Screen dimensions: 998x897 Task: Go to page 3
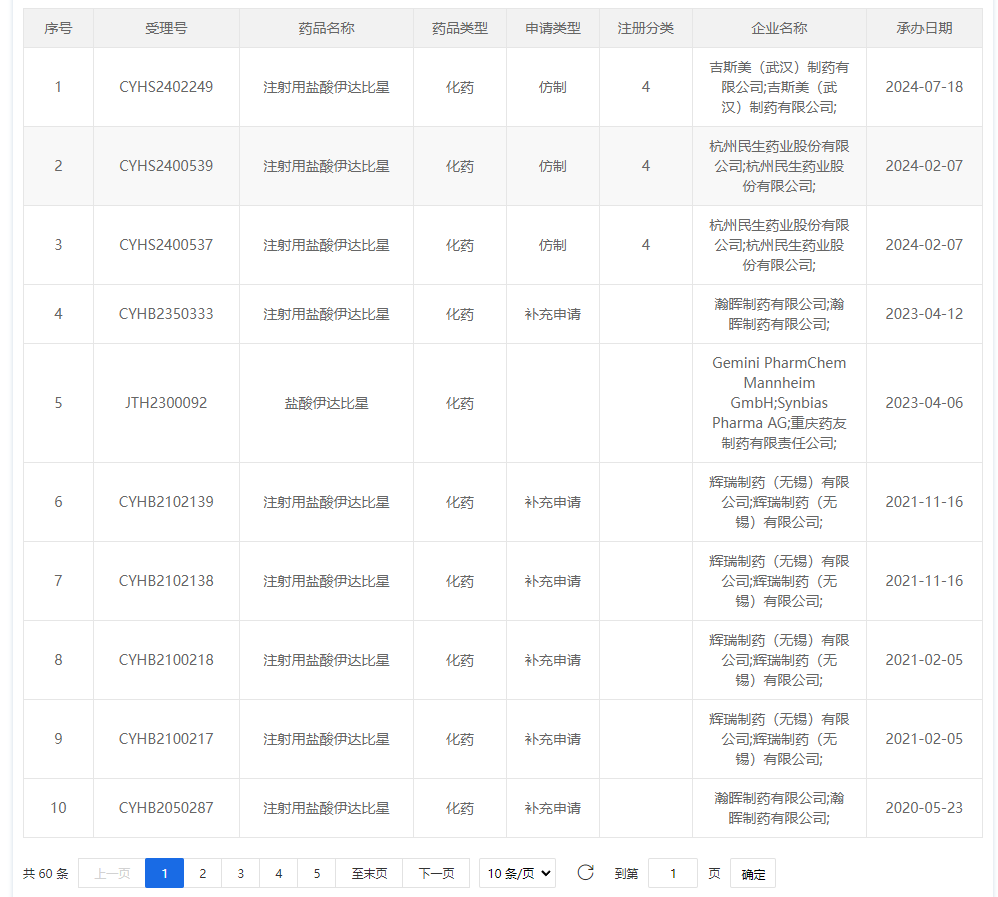[241, 873]
